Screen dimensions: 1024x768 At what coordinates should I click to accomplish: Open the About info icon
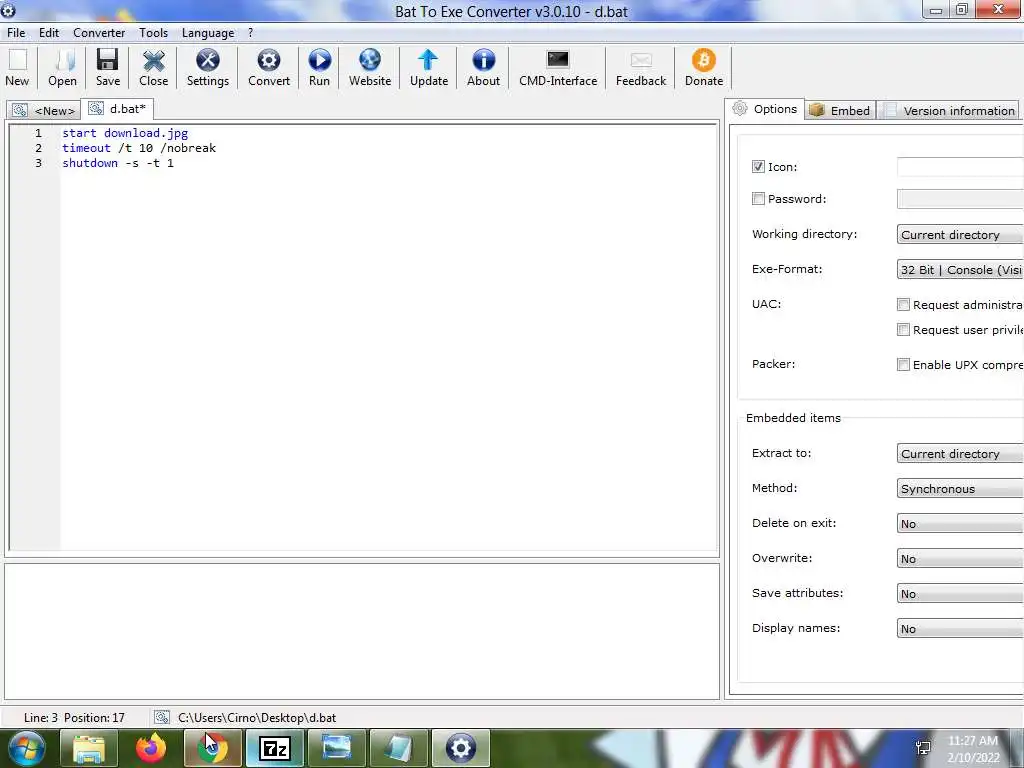click(483, 67)
